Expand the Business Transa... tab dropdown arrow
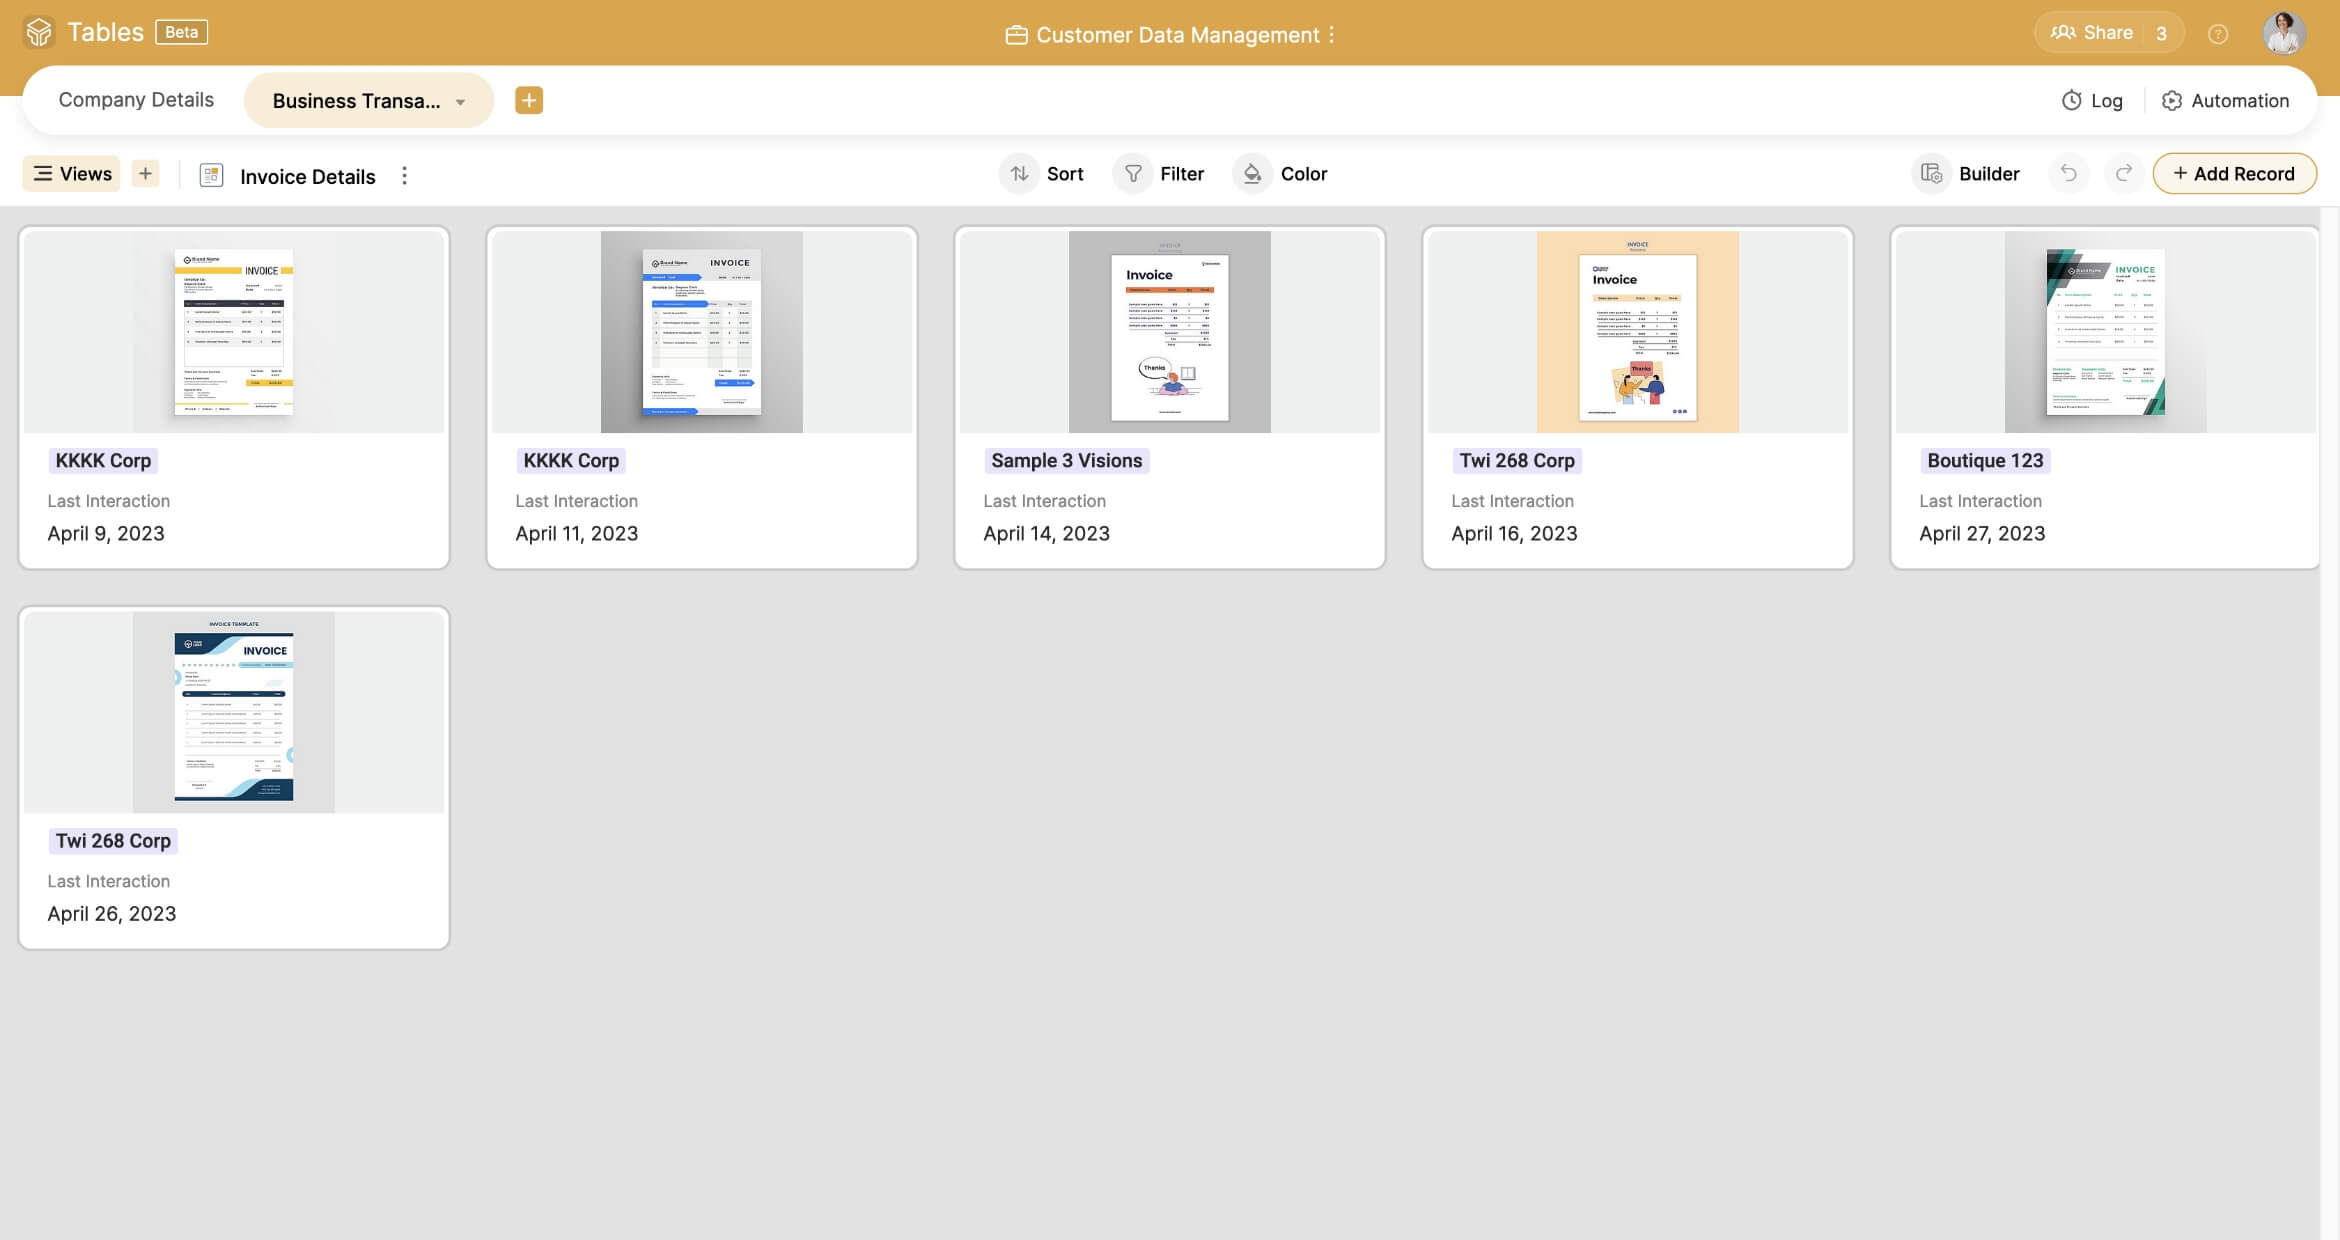The width and height of the screenshot is (2340, 1240). 461,102
